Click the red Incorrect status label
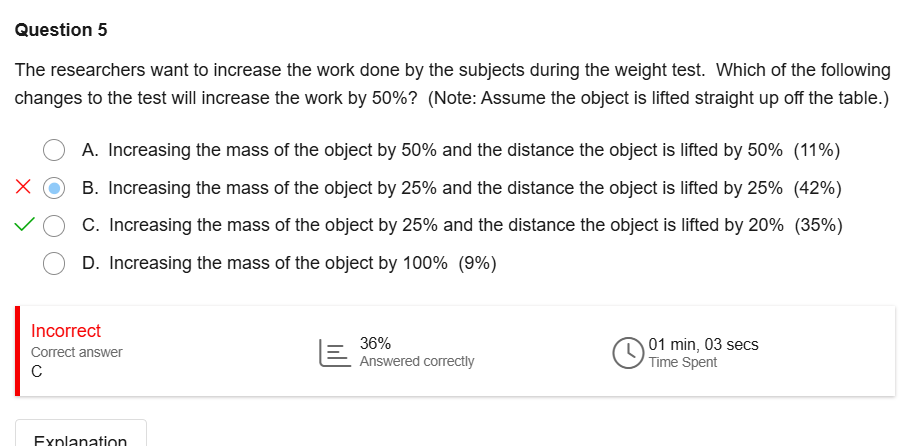Image resolution: width=913 pixels, height=446 pixels. [x=66, y=331]
